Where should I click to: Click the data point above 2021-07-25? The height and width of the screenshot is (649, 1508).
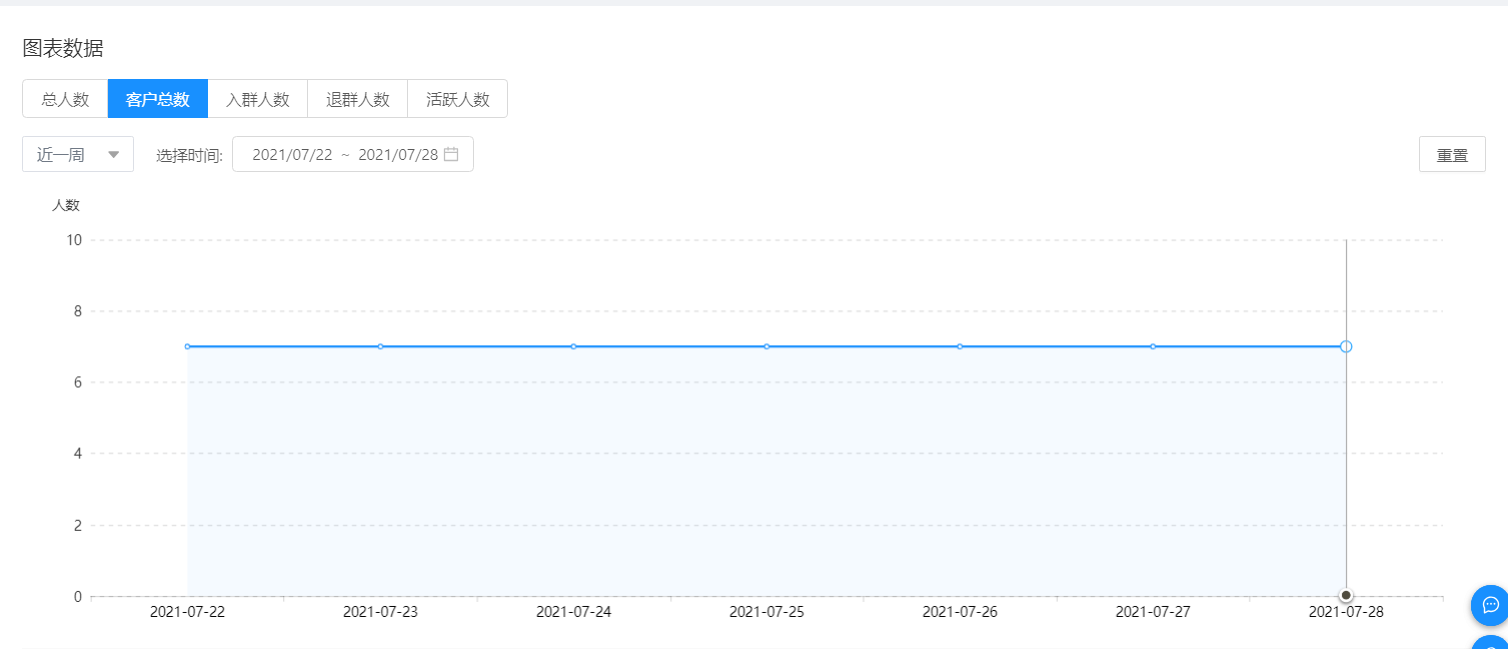(767, 346)
